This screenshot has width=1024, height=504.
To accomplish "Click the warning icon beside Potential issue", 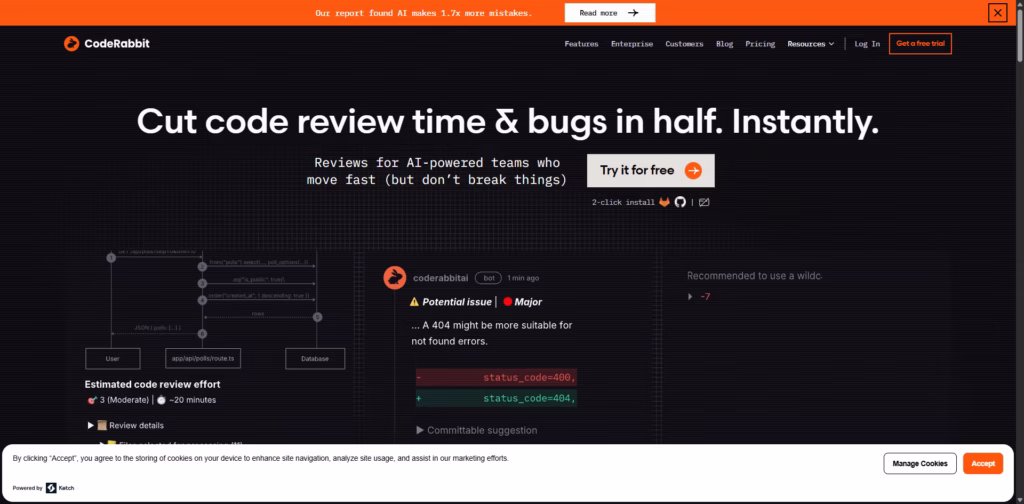I will coord(414,301).
